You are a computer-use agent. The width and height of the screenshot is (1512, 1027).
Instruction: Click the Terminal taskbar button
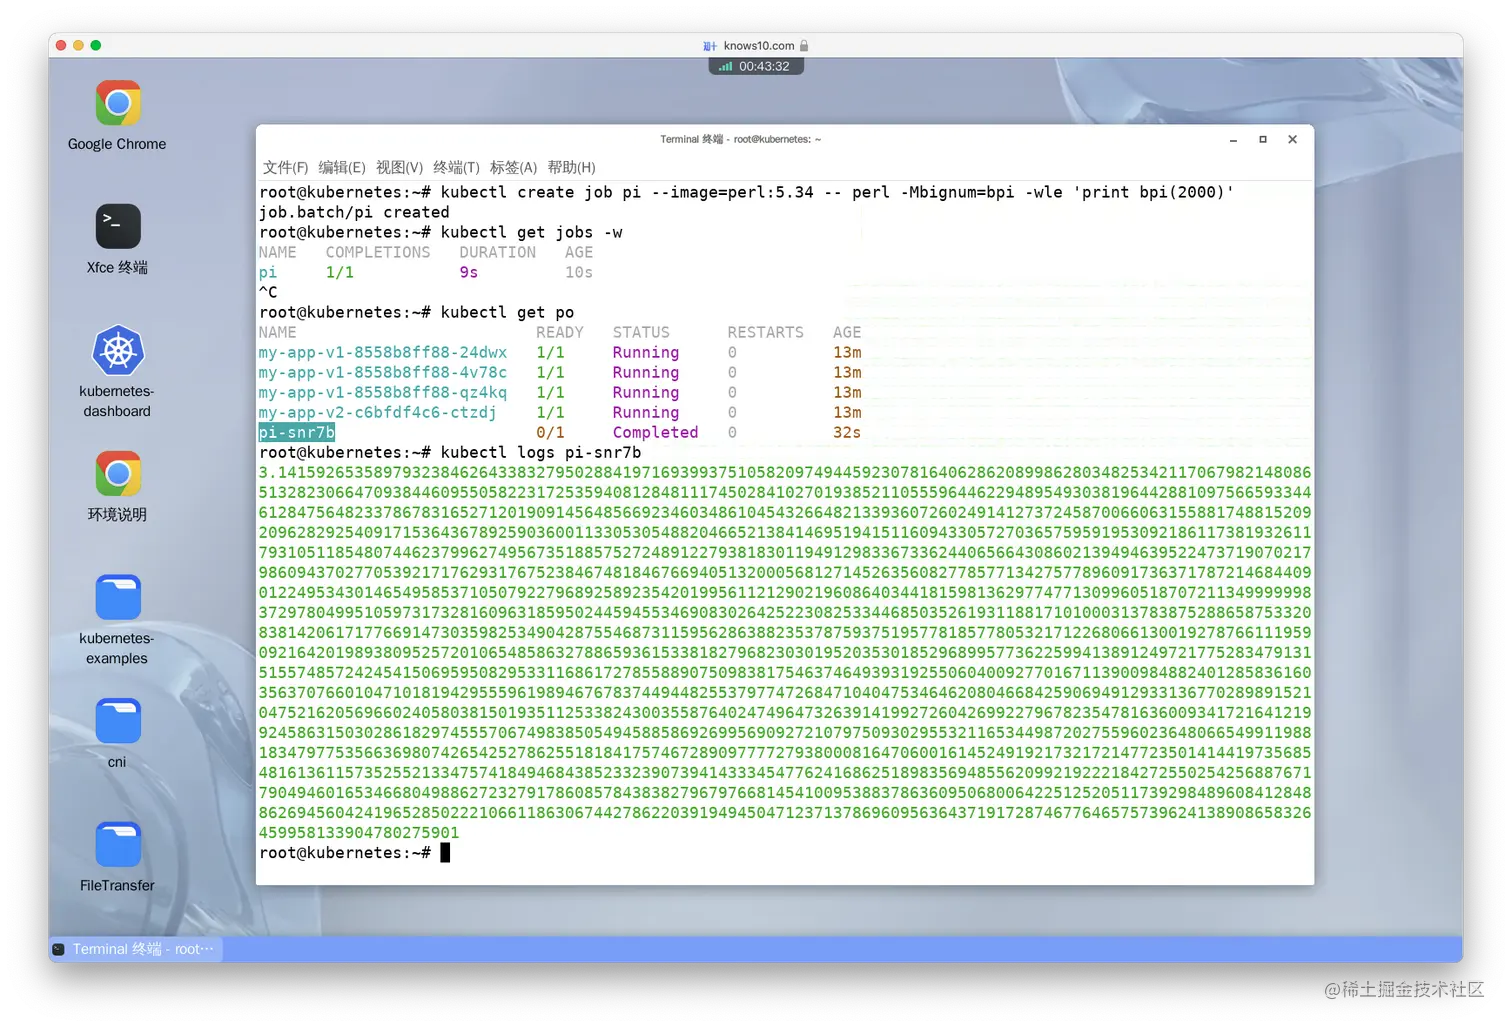(x=134, y=949)
